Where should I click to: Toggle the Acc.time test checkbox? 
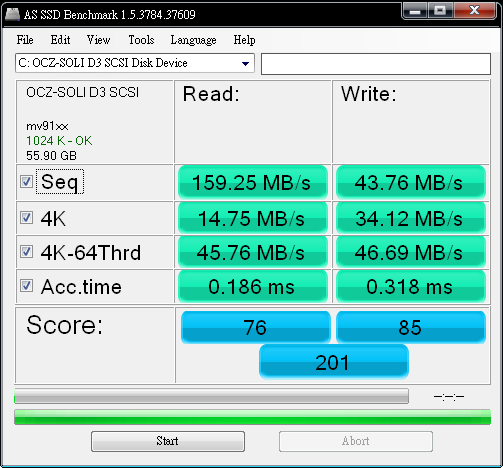point(26,286)
